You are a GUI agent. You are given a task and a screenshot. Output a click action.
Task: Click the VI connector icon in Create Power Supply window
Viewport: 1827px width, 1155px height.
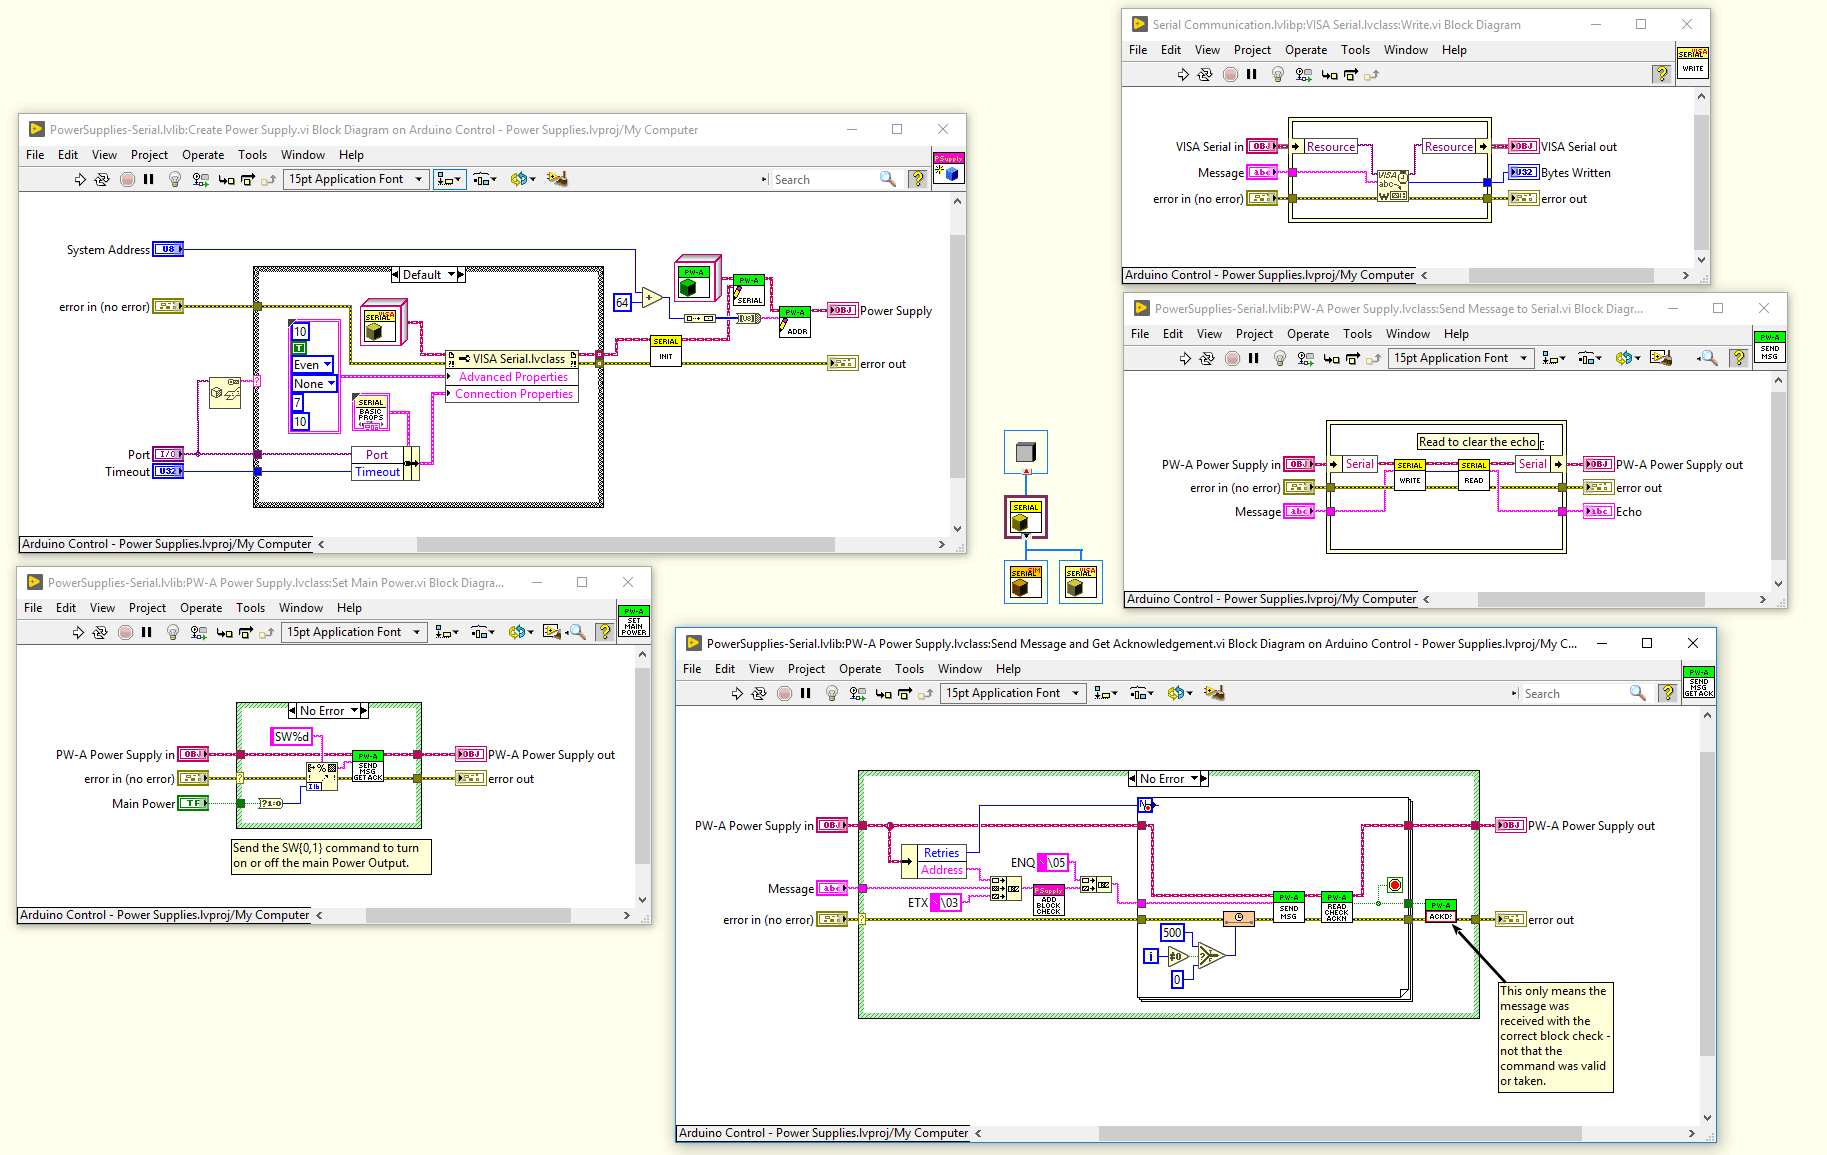tap(948, 167)
